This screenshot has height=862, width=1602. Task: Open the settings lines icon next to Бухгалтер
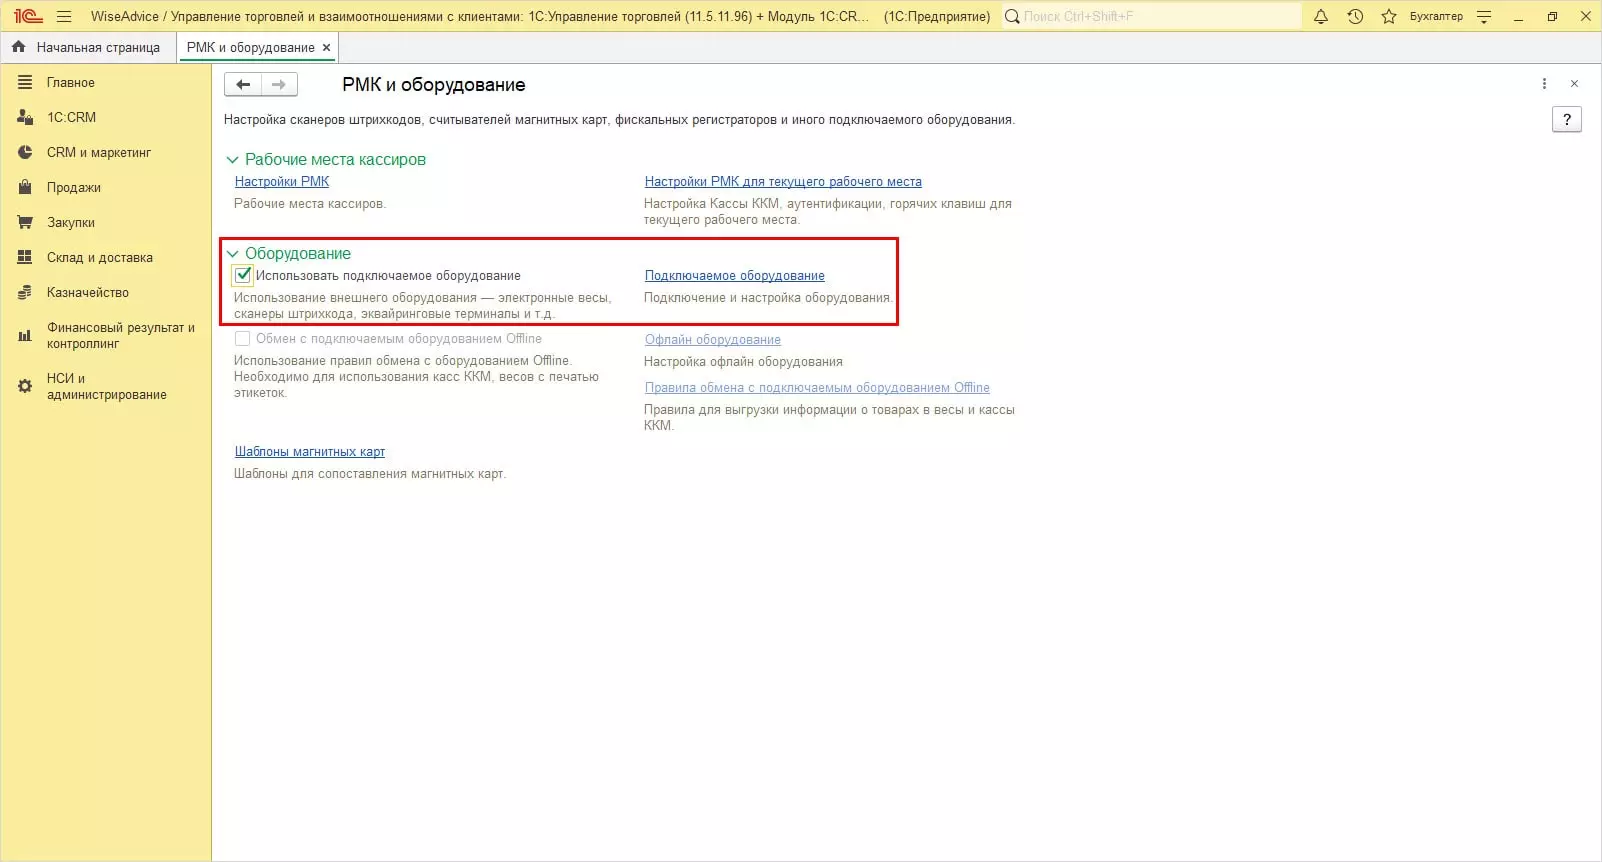tap(1484, 16)
